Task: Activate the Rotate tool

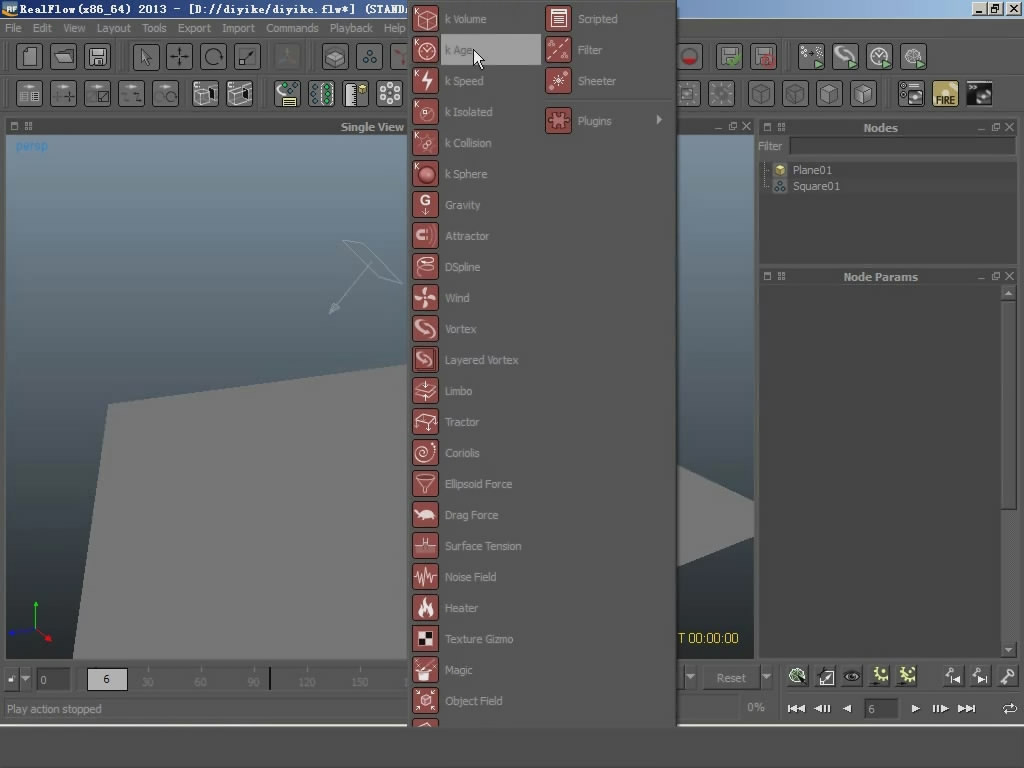Action: point(214,57)
